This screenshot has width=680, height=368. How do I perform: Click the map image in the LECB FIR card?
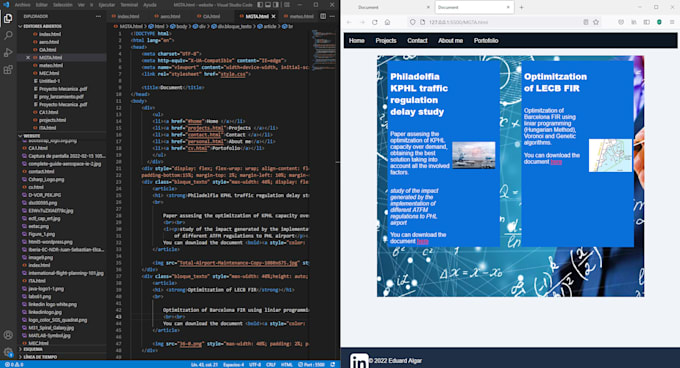[x=610, y=155]
